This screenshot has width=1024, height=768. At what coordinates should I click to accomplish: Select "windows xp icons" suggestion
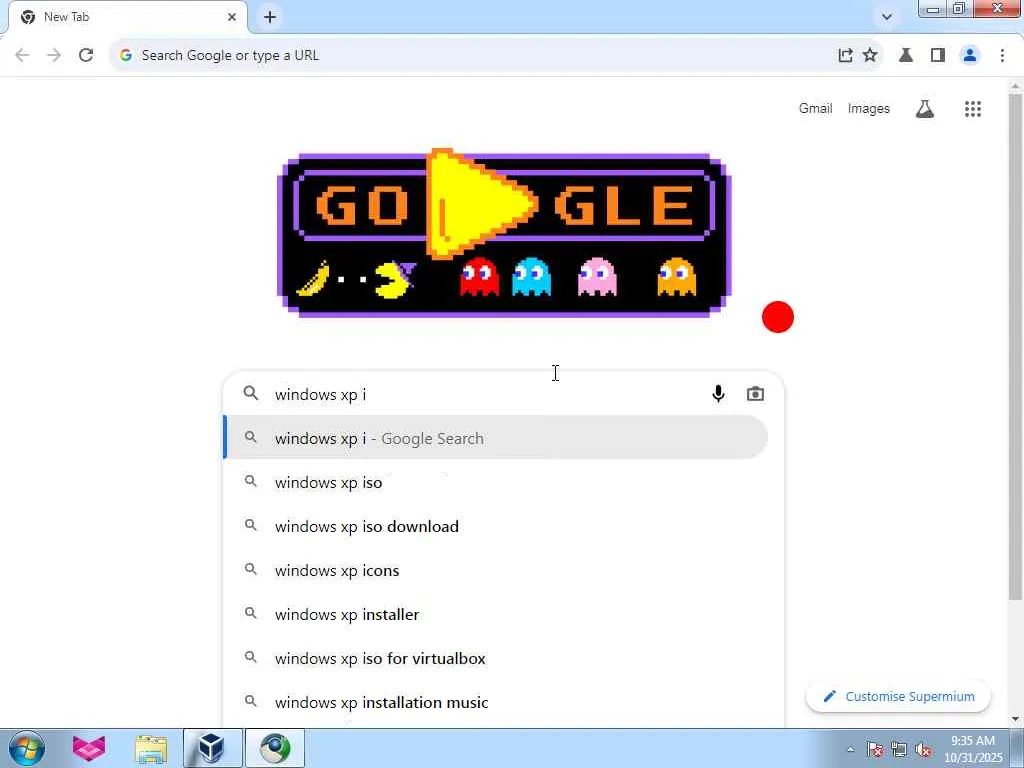pos(496,570)
